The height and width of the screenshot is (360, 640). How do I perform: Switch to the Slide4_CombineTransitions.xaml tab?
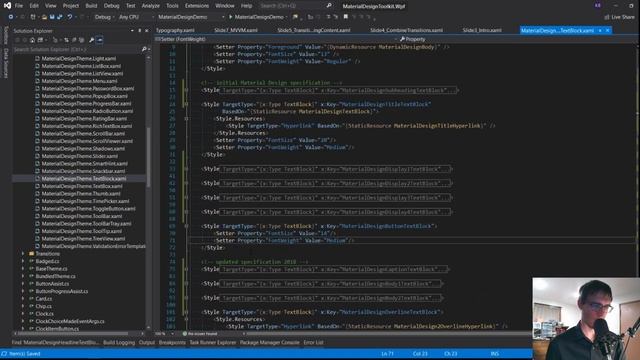(406, 30)
